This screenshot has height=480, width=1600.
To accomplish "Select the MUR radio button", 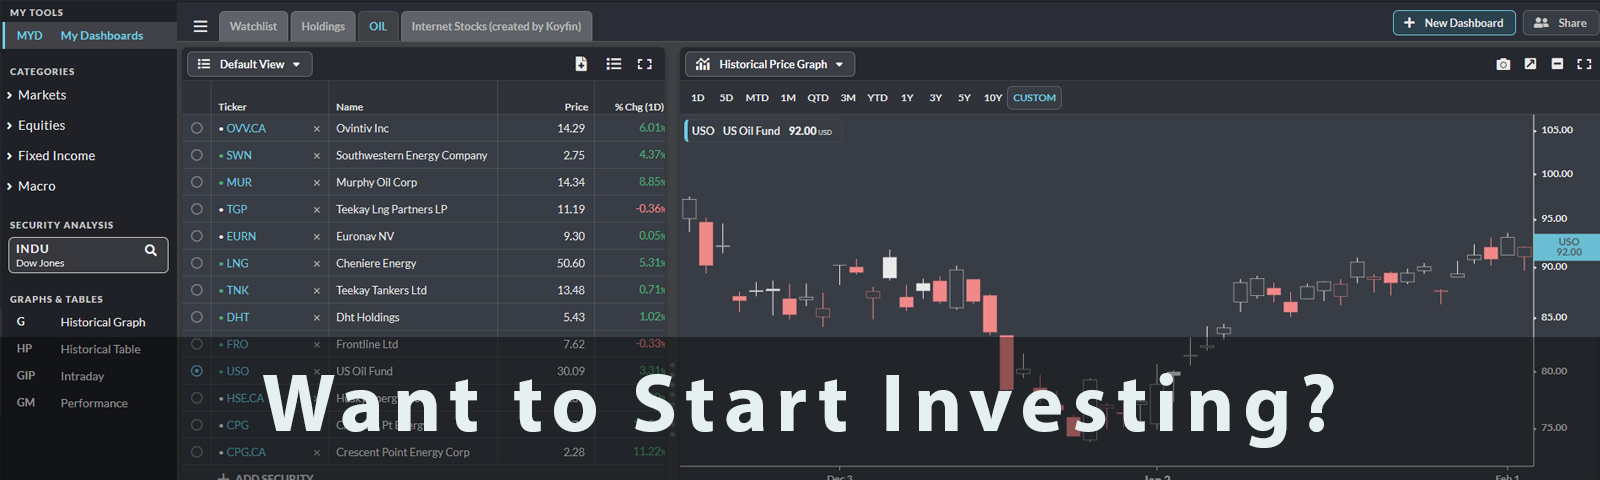I will (x=197, y=182).
